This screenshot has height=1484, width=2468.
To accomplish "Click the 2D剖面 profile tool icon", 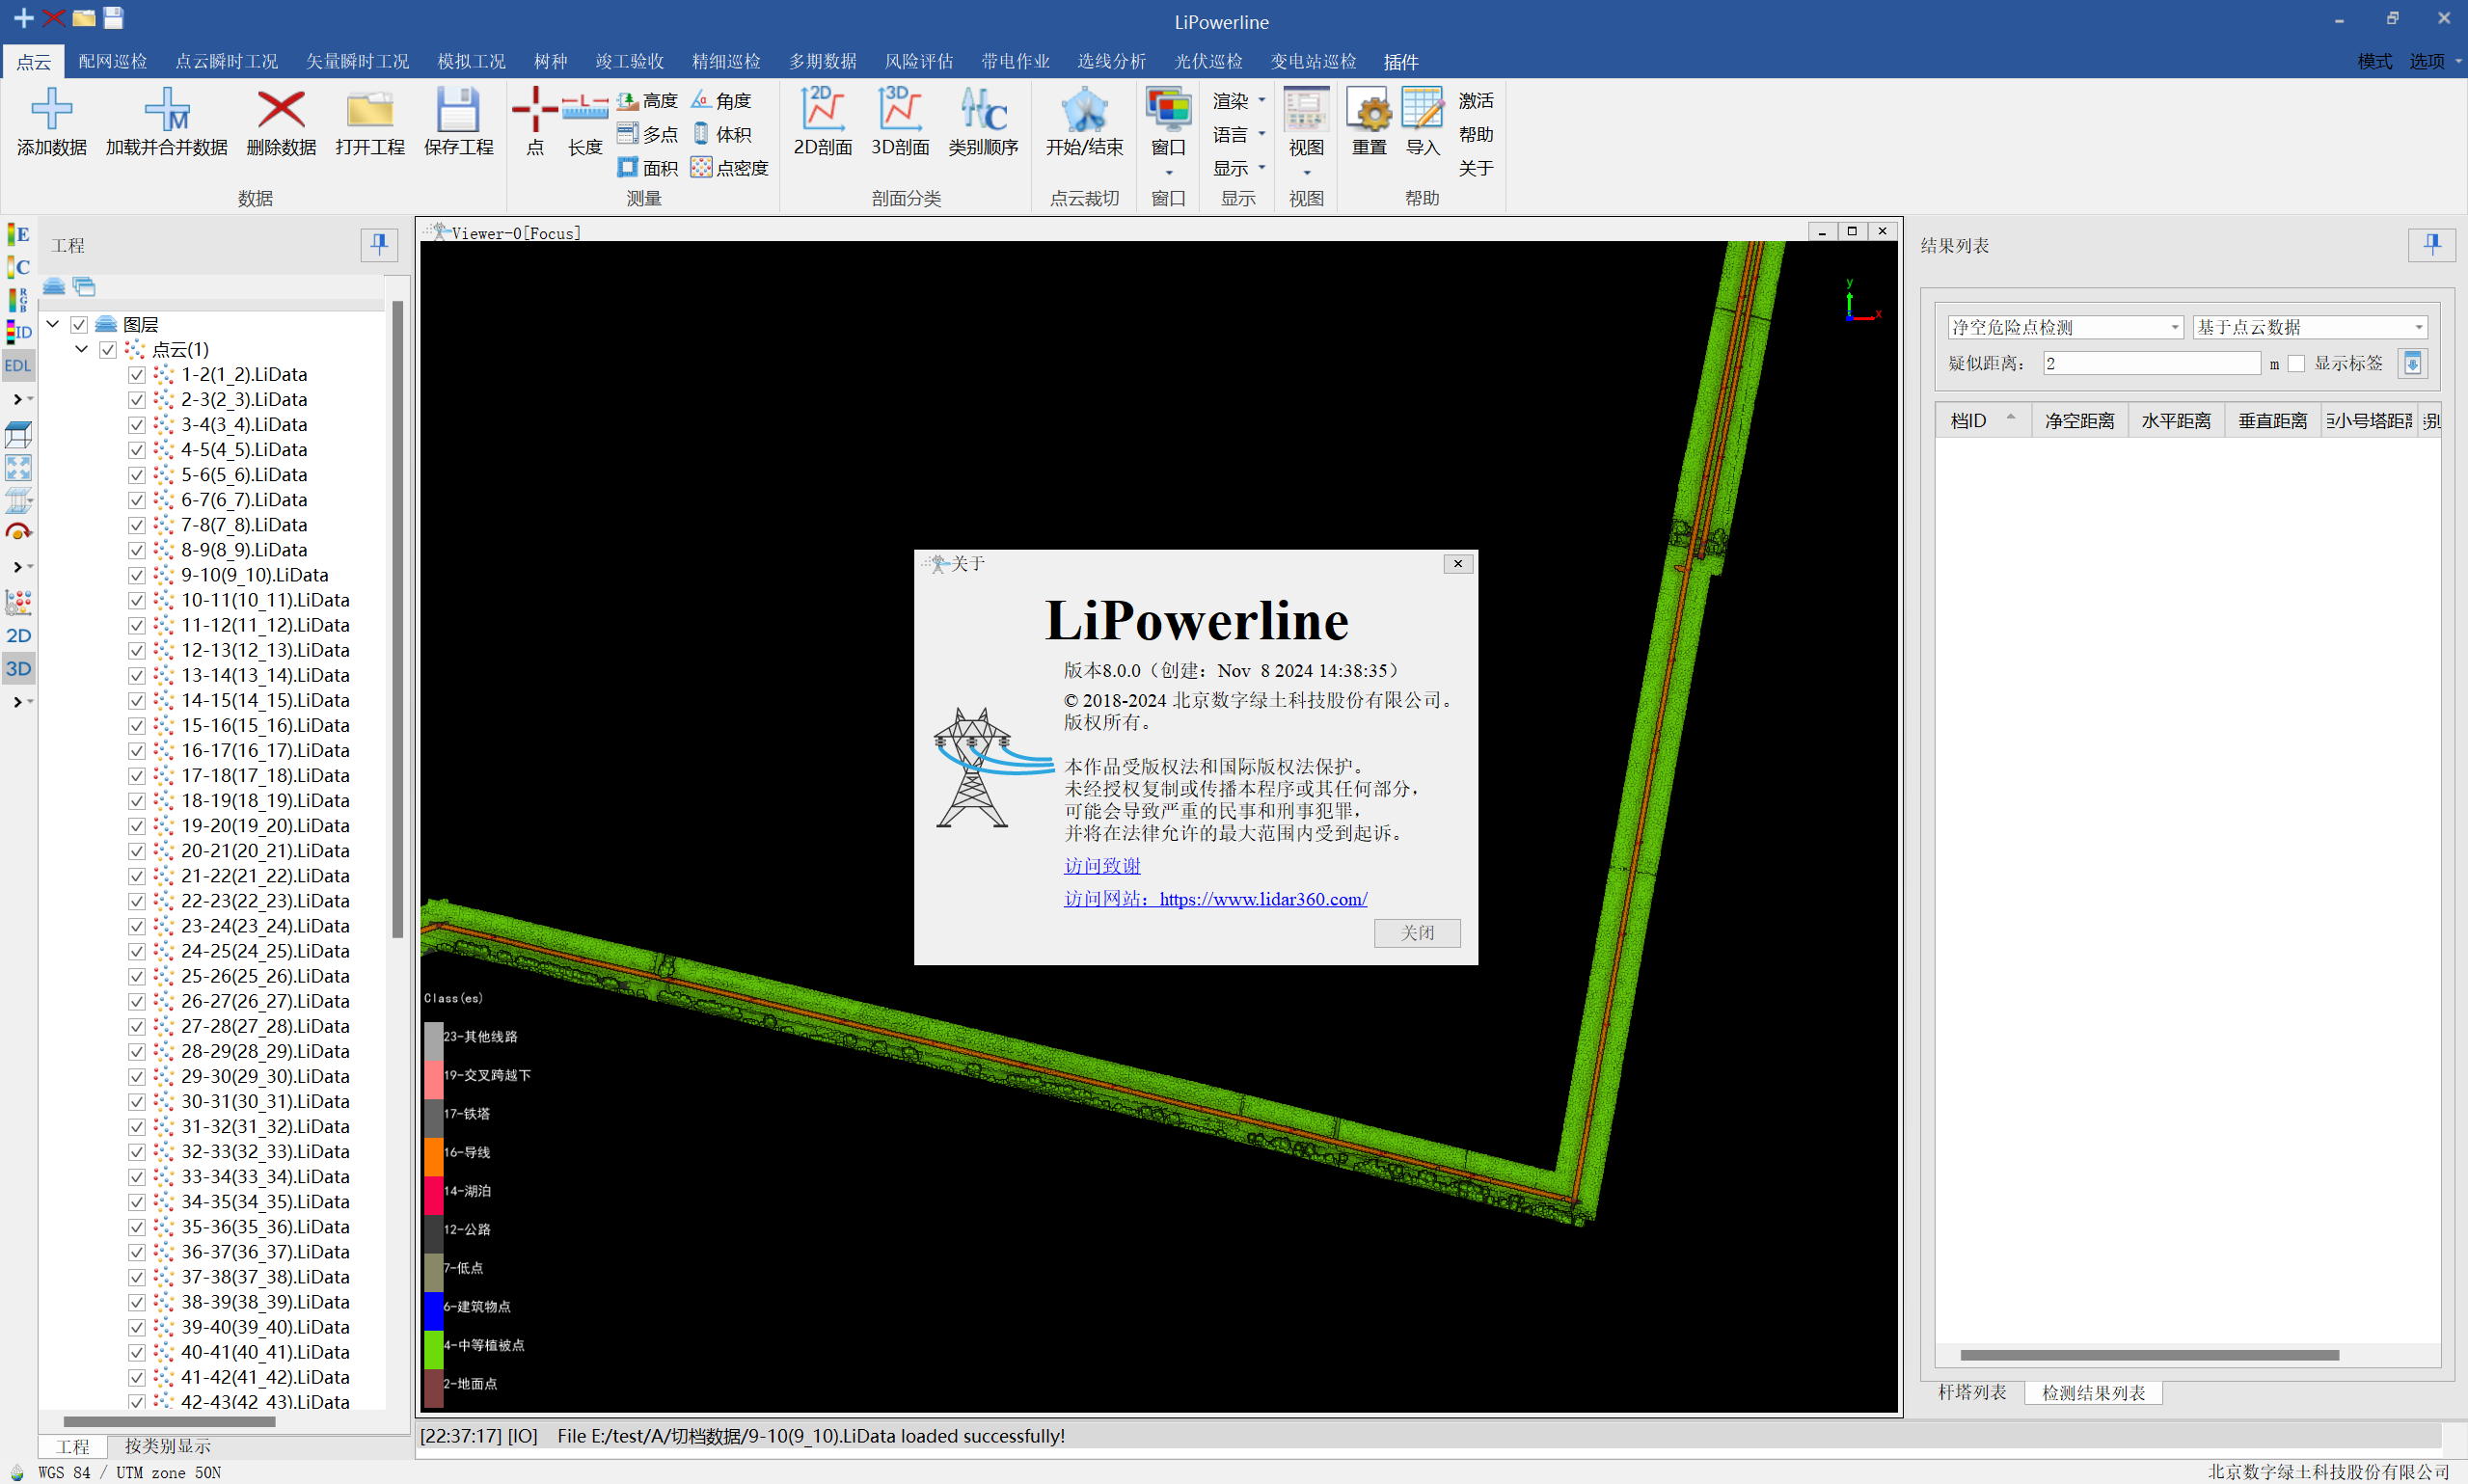I will 822,110.
